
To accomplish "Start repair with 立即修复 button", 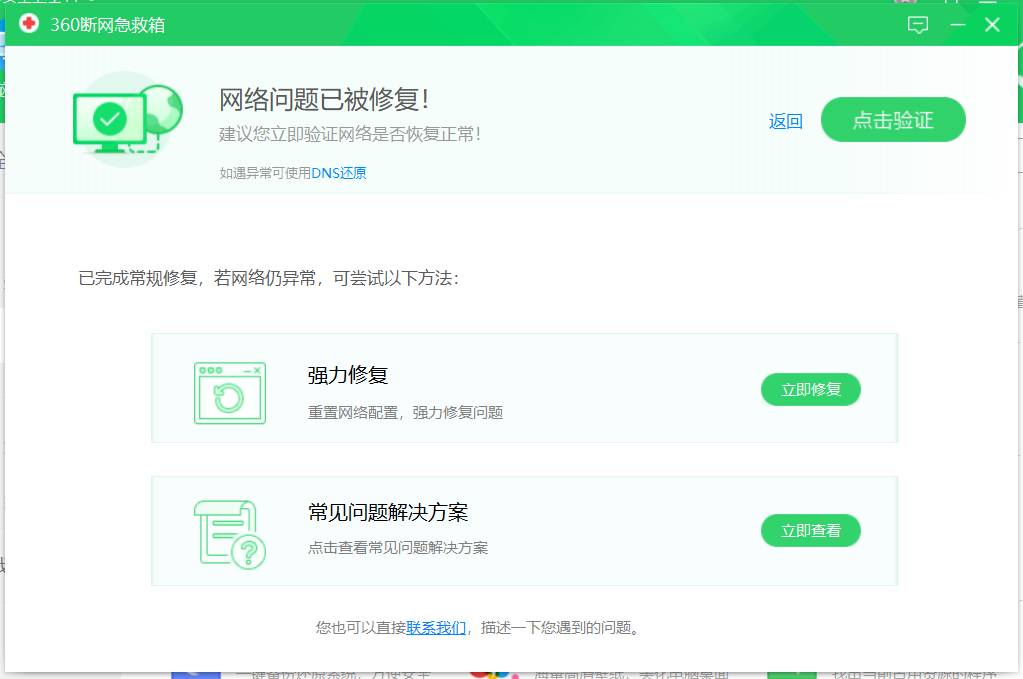I will coord(810,389).
